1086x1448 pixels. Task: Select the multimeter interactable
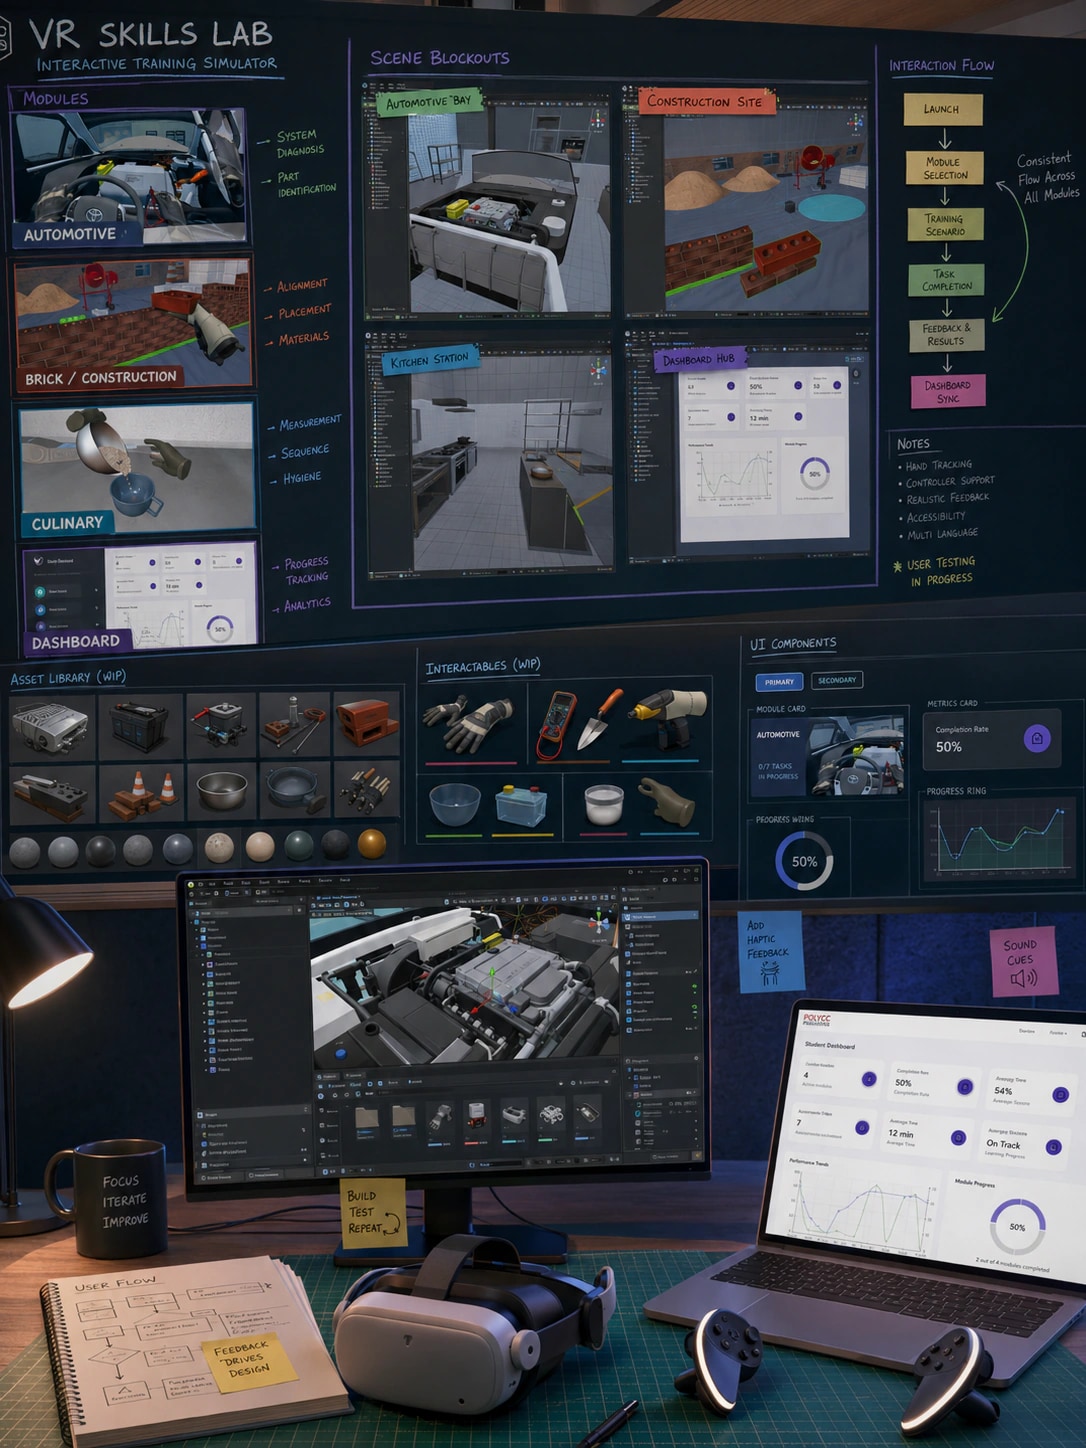point(557,726)
